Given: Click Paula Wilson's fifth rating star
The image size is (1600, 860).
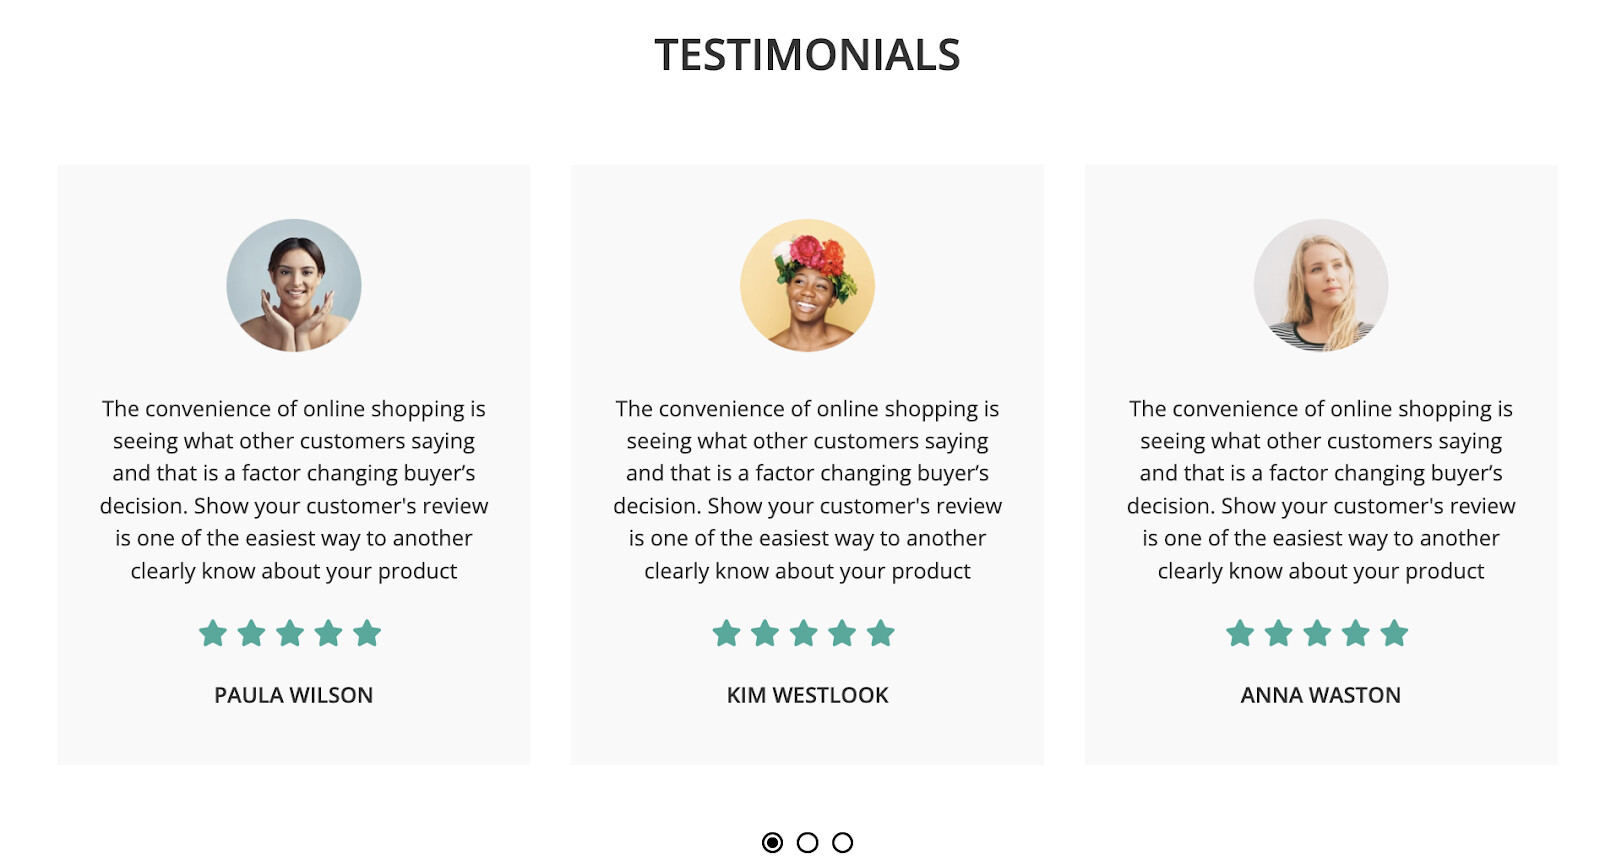Looking at the screenshot, I should click(x=367, y=633).
